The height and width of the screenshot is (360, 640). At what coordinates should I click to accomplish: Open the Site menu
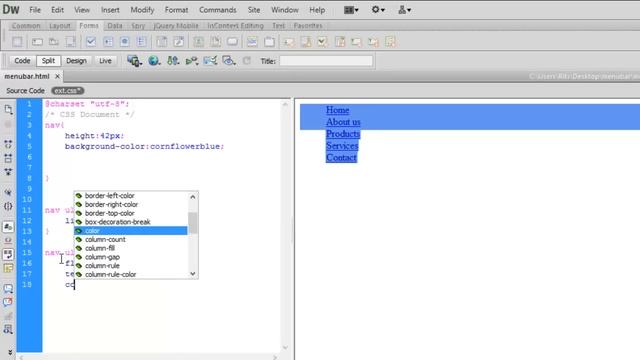click(x=253, y=10)
